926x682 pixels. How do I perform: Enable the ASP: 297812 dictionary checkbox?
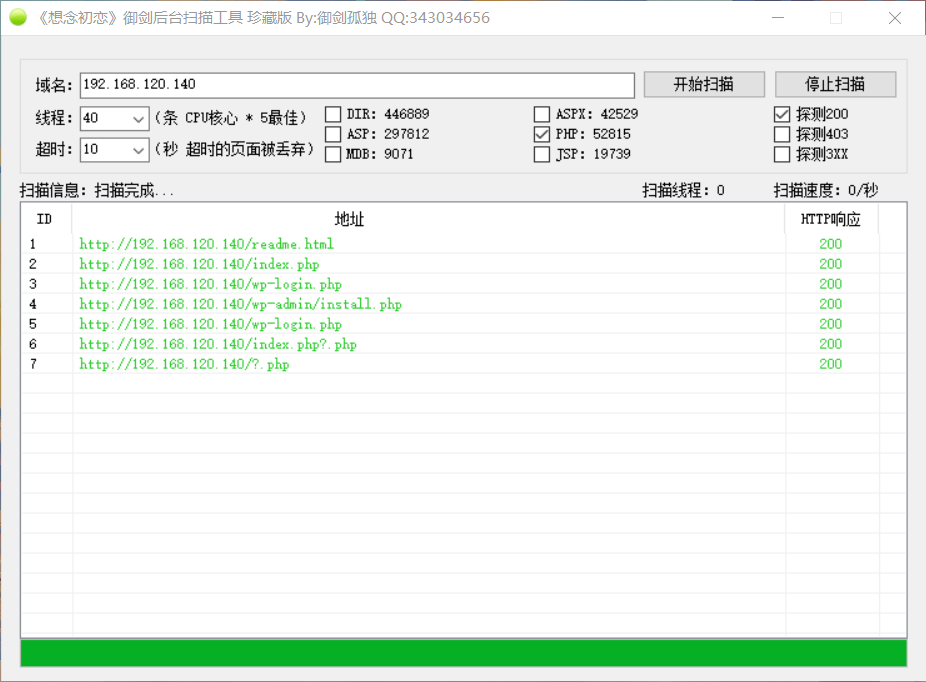pos(333,134)
